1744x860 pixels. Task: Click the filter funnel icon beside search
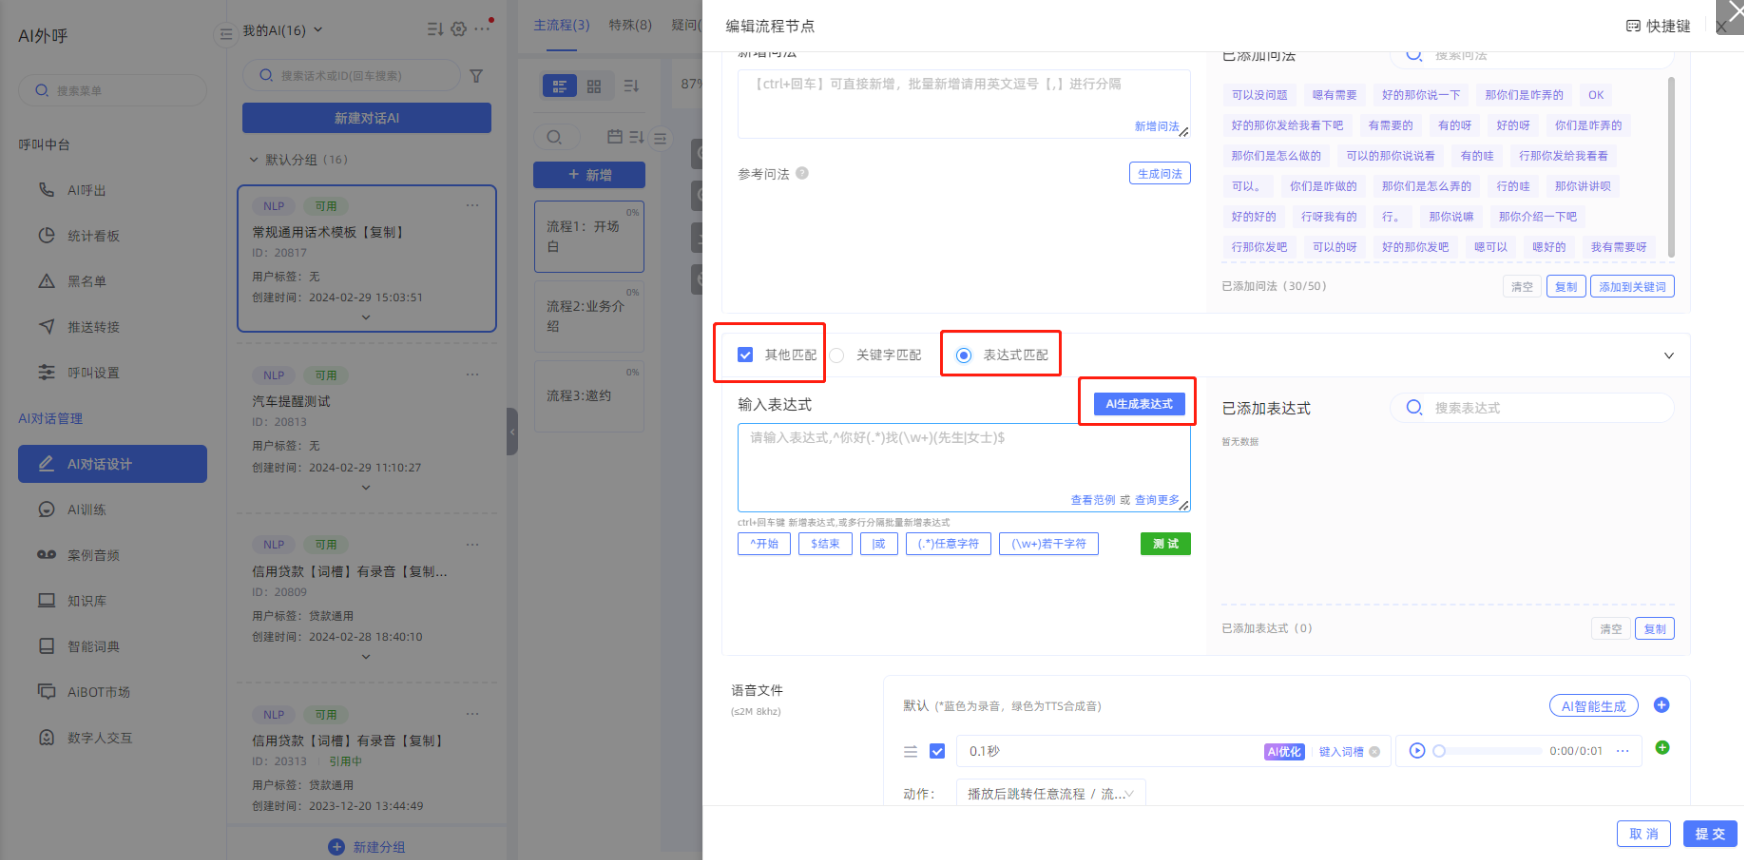[476, 76]
